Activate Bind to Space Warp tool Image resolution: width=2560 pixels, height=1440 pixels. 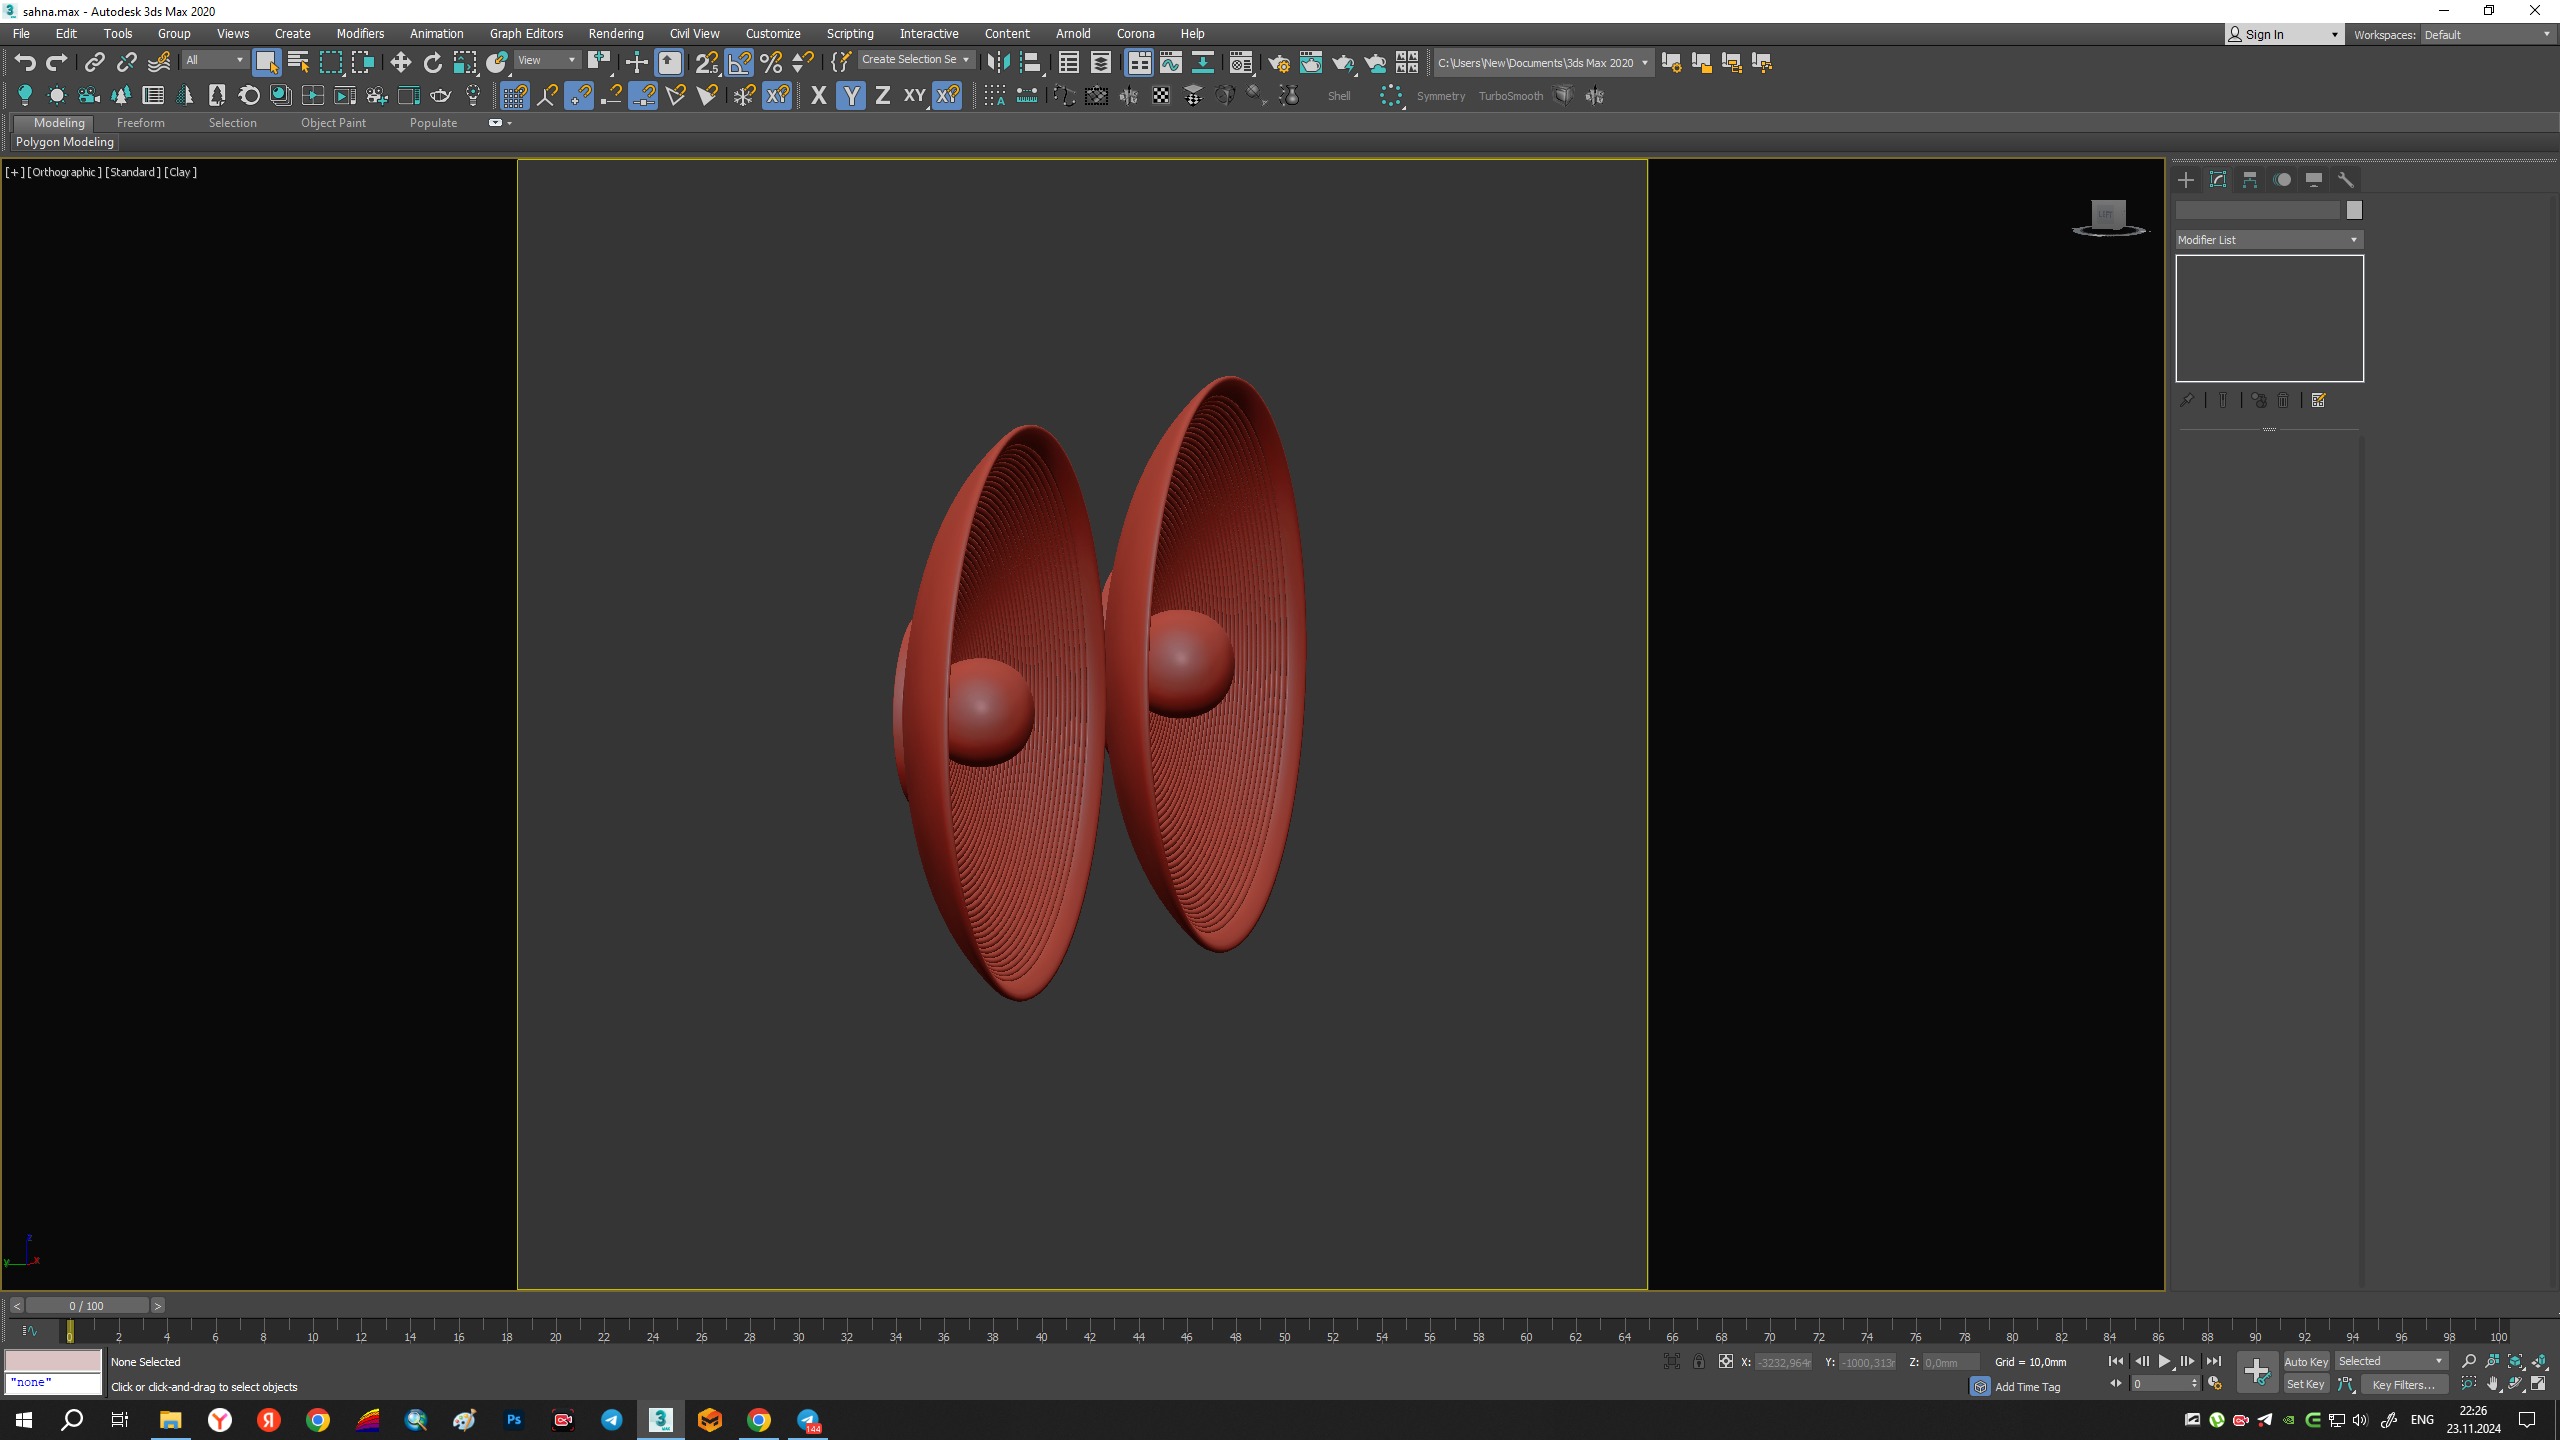click(x=159, y=63)
